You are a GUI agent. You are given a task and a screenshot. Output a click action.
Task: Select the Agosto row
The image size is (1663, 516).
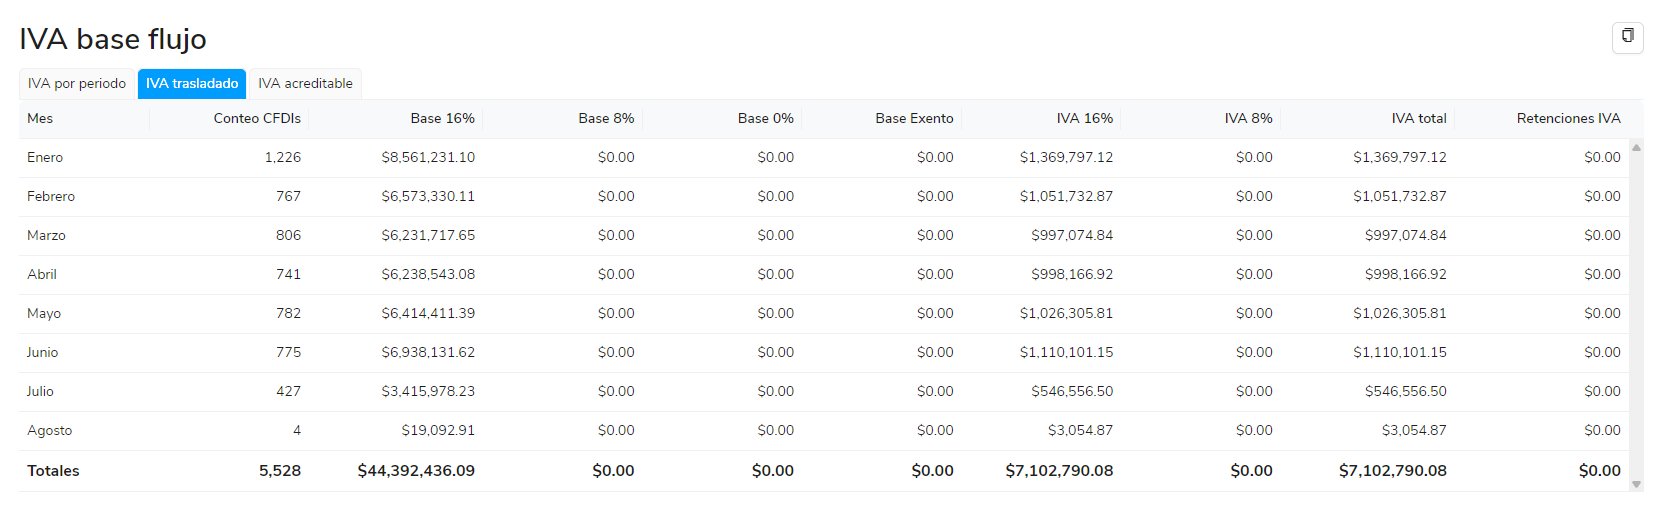[50, 431]
